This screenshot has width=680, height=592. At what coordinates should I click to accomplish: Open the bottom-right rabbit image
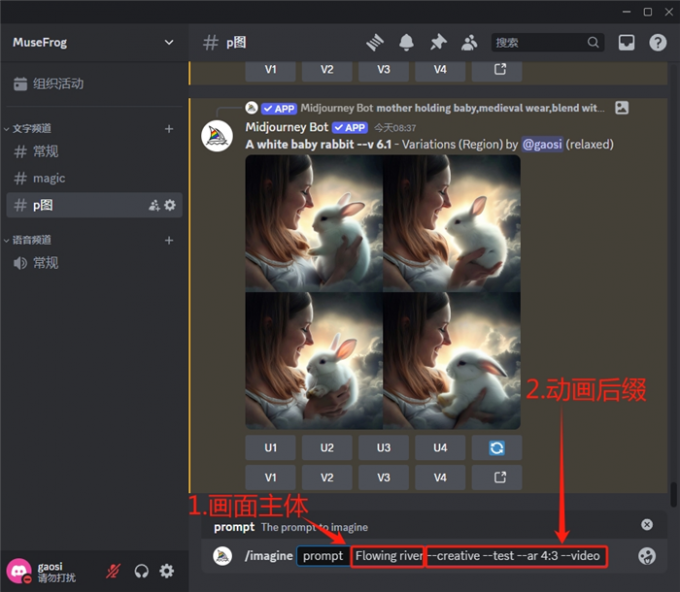pyautogui.click(x=452, y=361)
